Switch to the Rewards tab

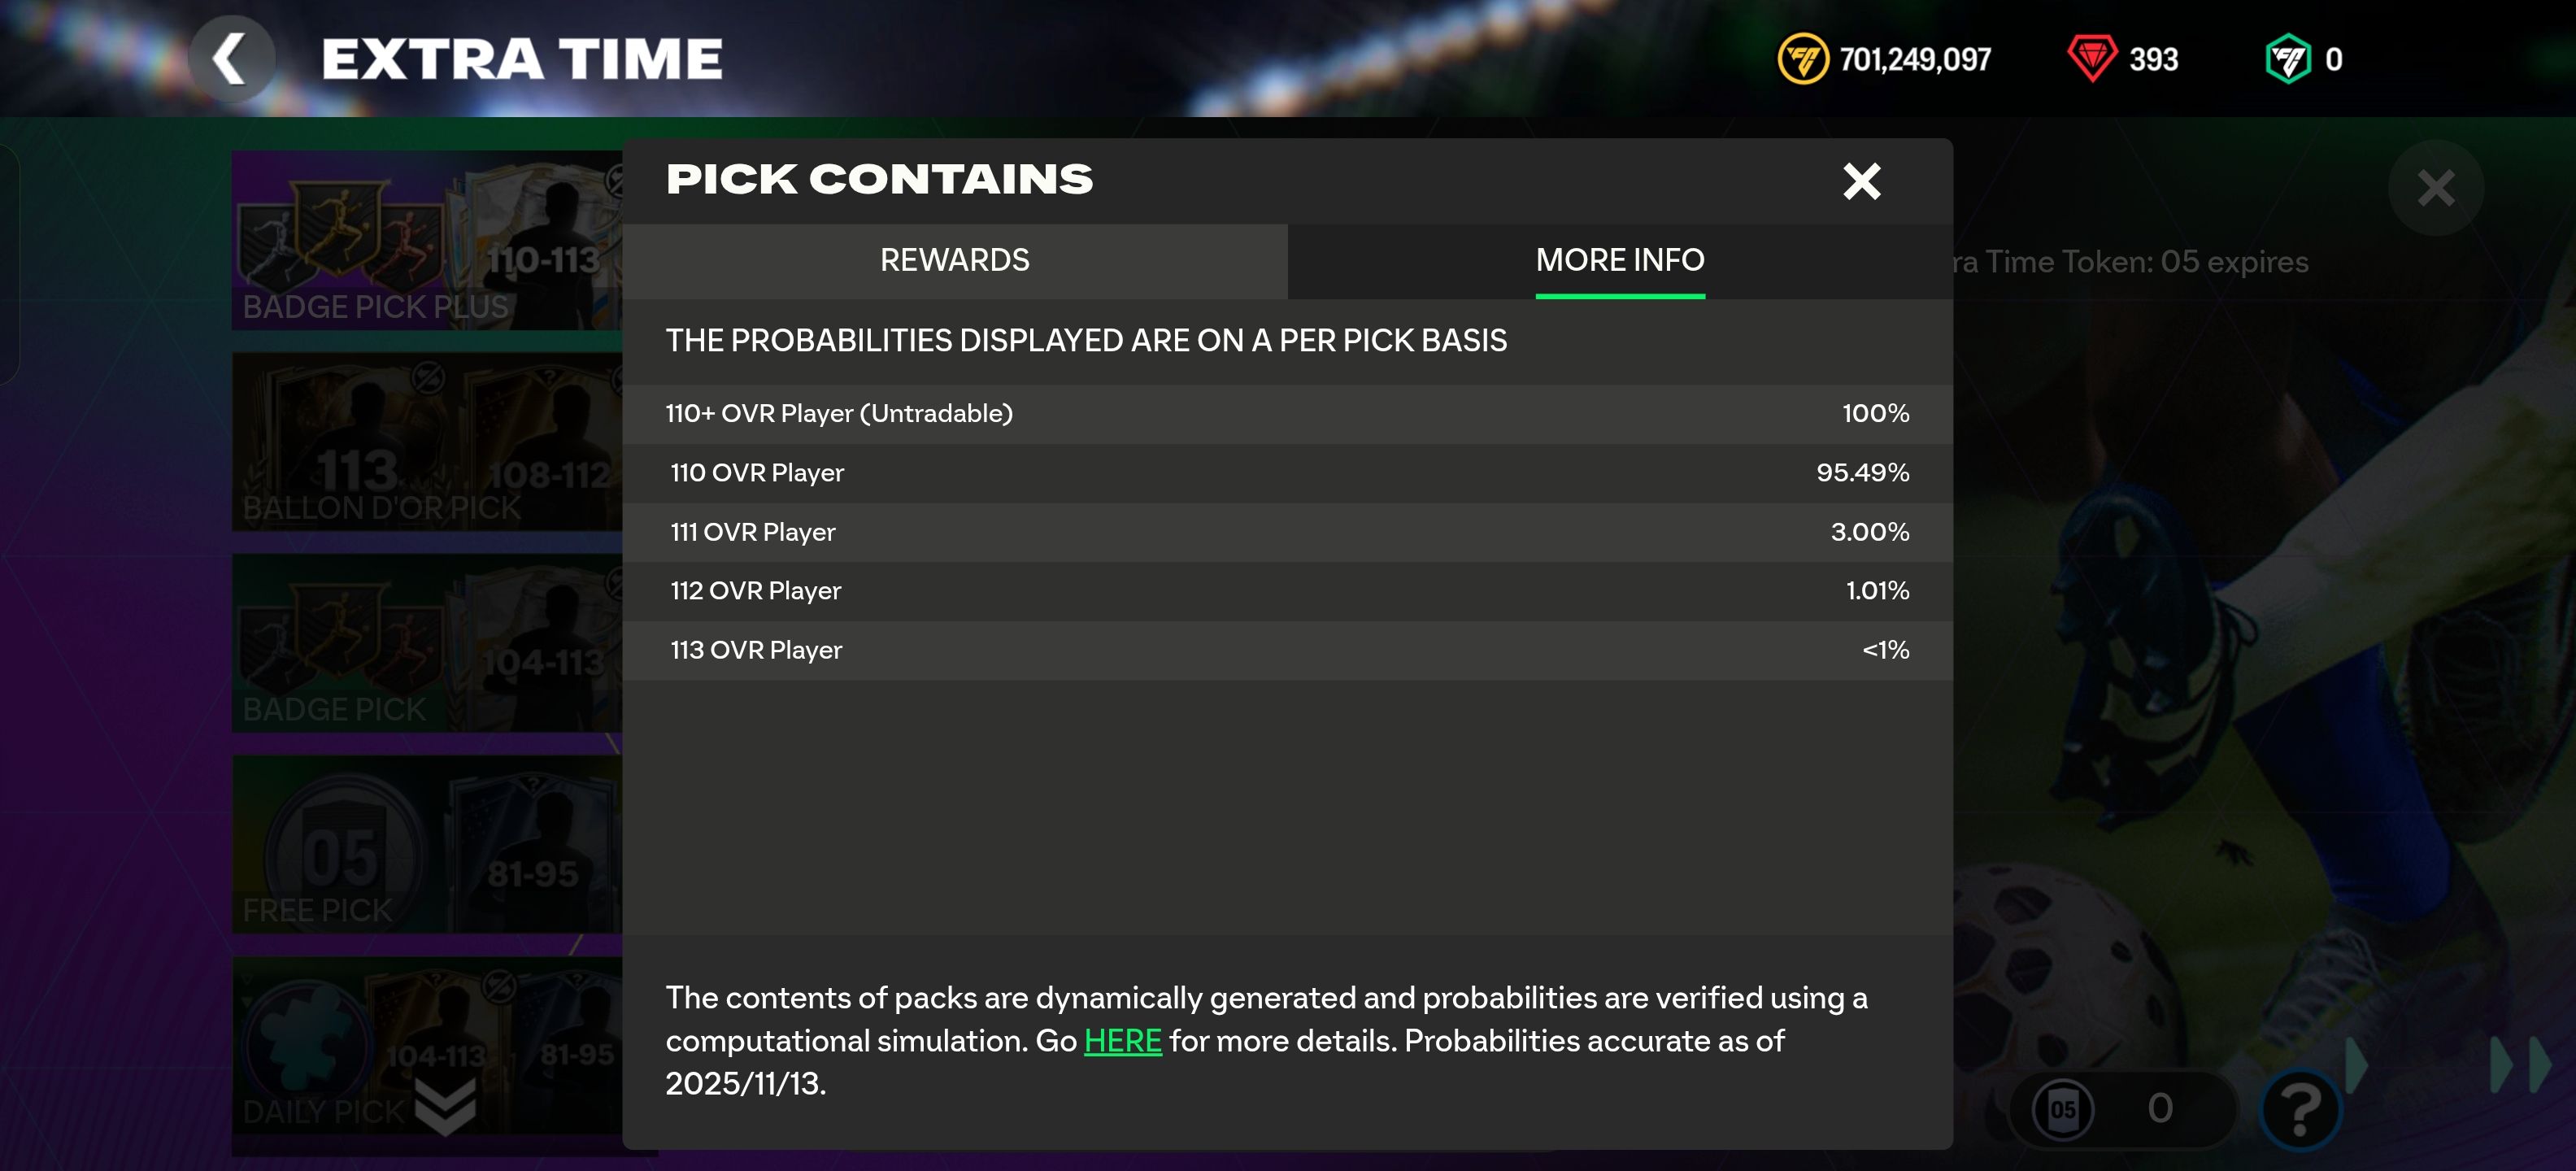(x=954, y=260)
